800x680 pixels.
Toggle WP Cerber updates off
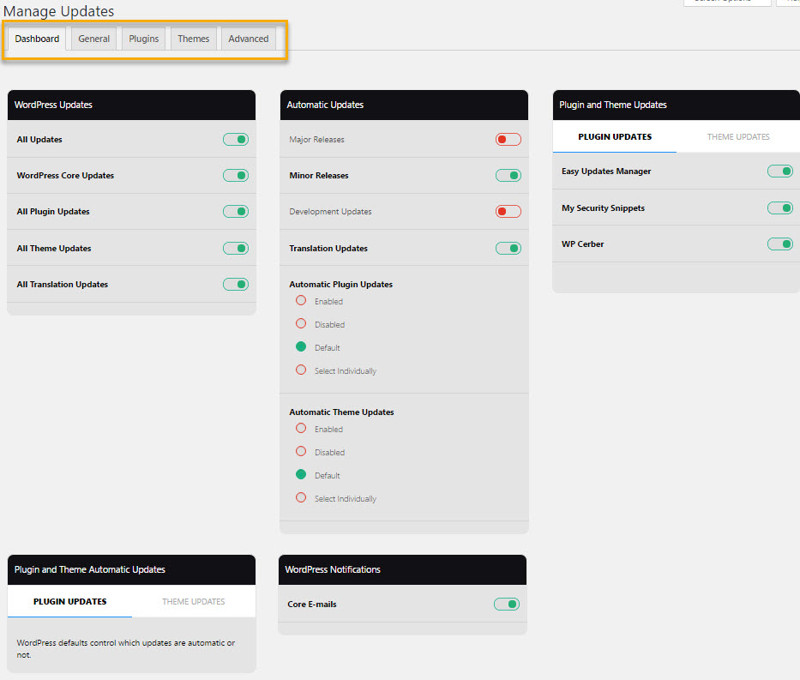tap(780, 243)
